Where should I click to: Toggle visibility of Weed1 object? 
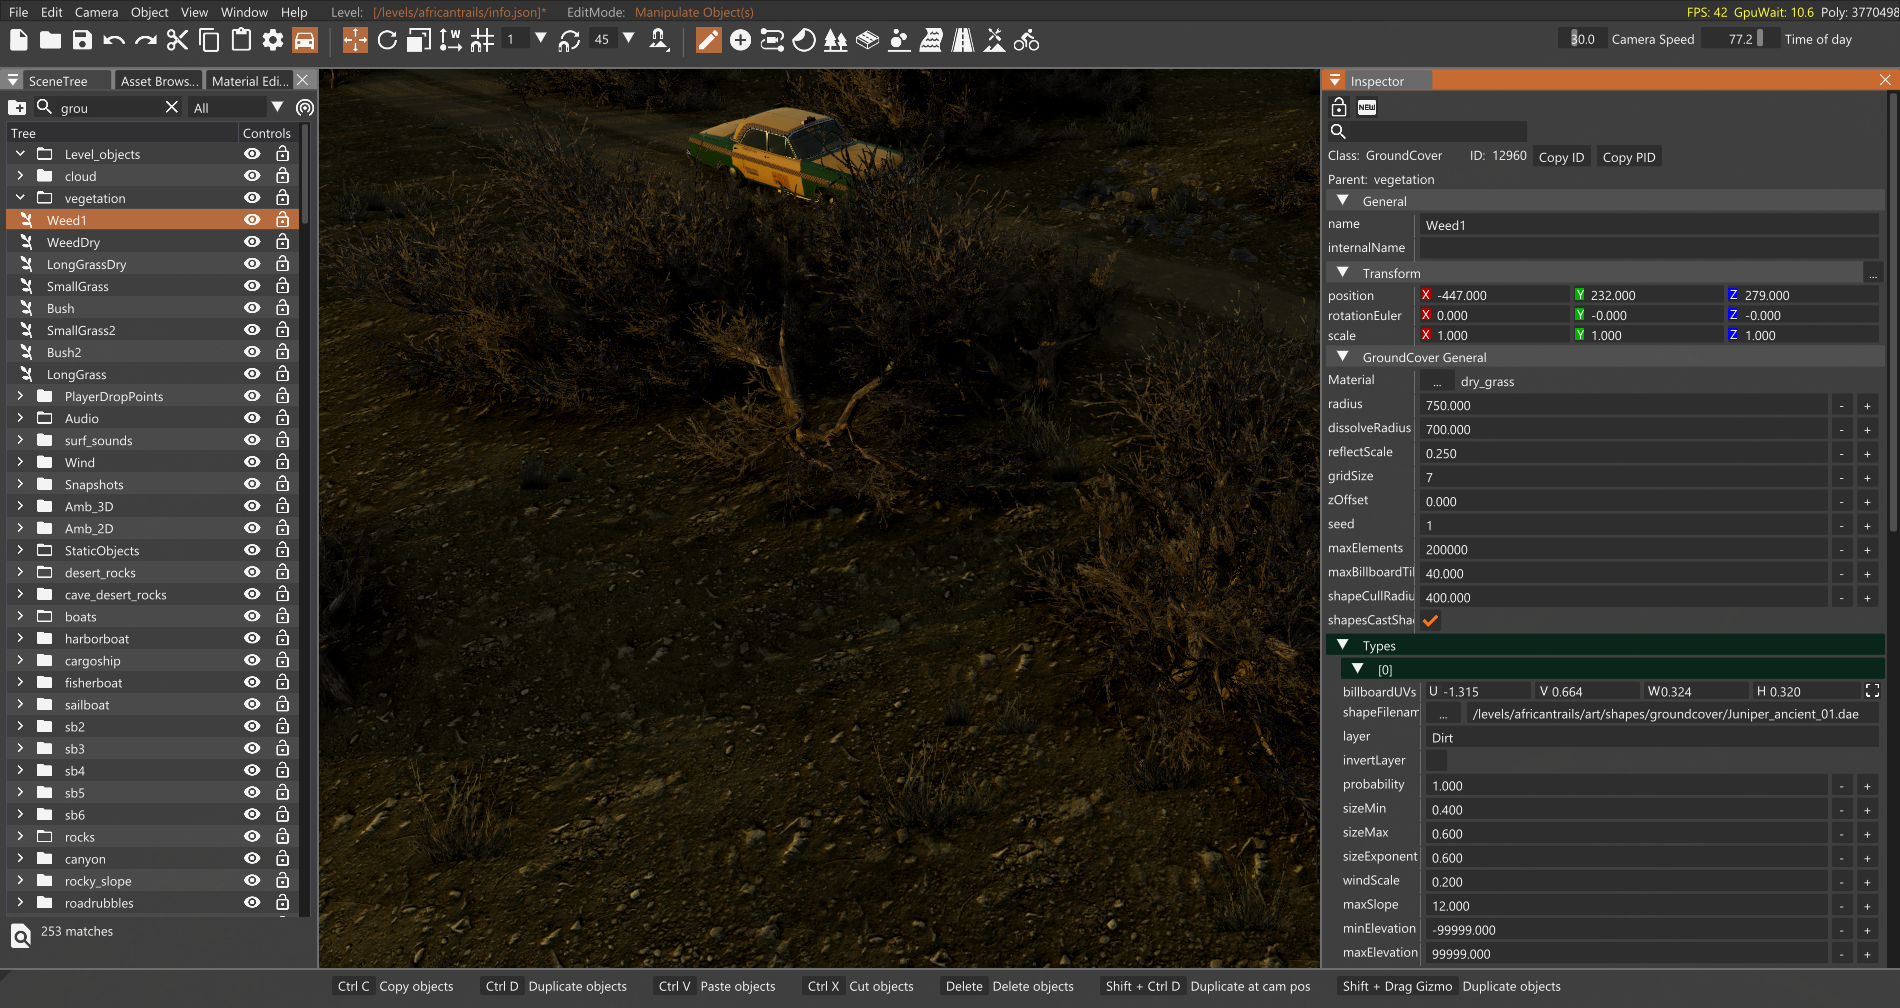point(252,220)
